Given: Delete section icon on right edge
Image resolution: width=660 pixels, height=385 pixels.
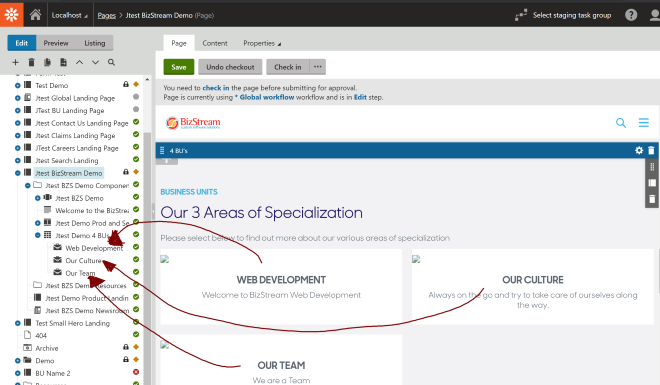Looking at the screenshot, I should 652,199.
